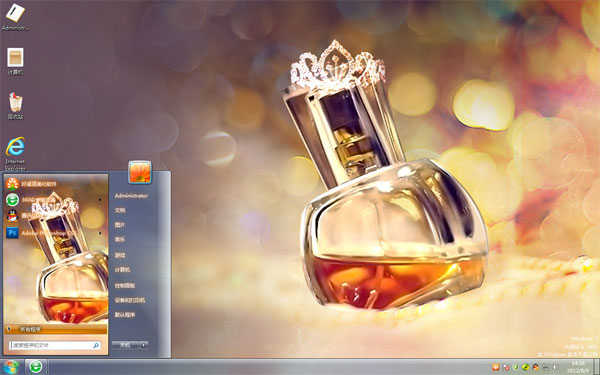Click the taskbar clock and date

[x=578, y=367]
